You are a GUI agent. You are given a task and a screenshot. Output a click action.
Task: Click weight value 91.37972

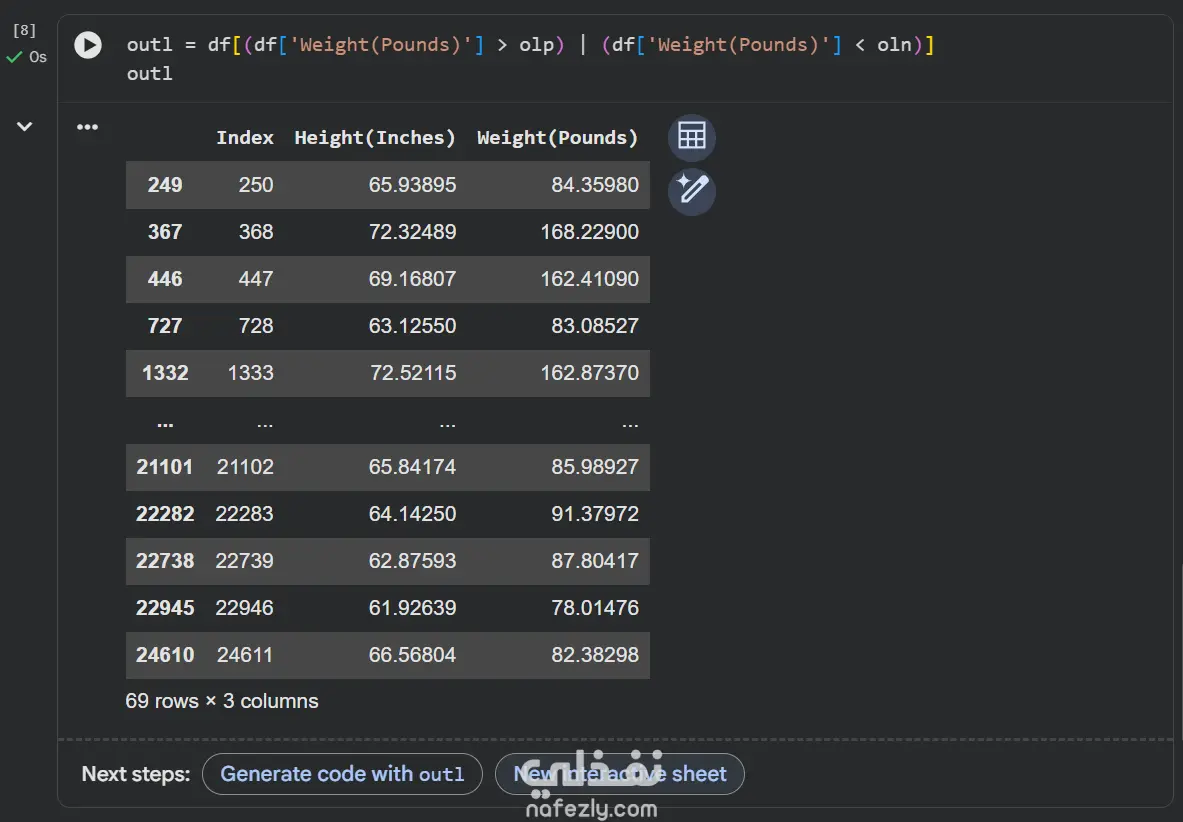(x=595, y=514)
